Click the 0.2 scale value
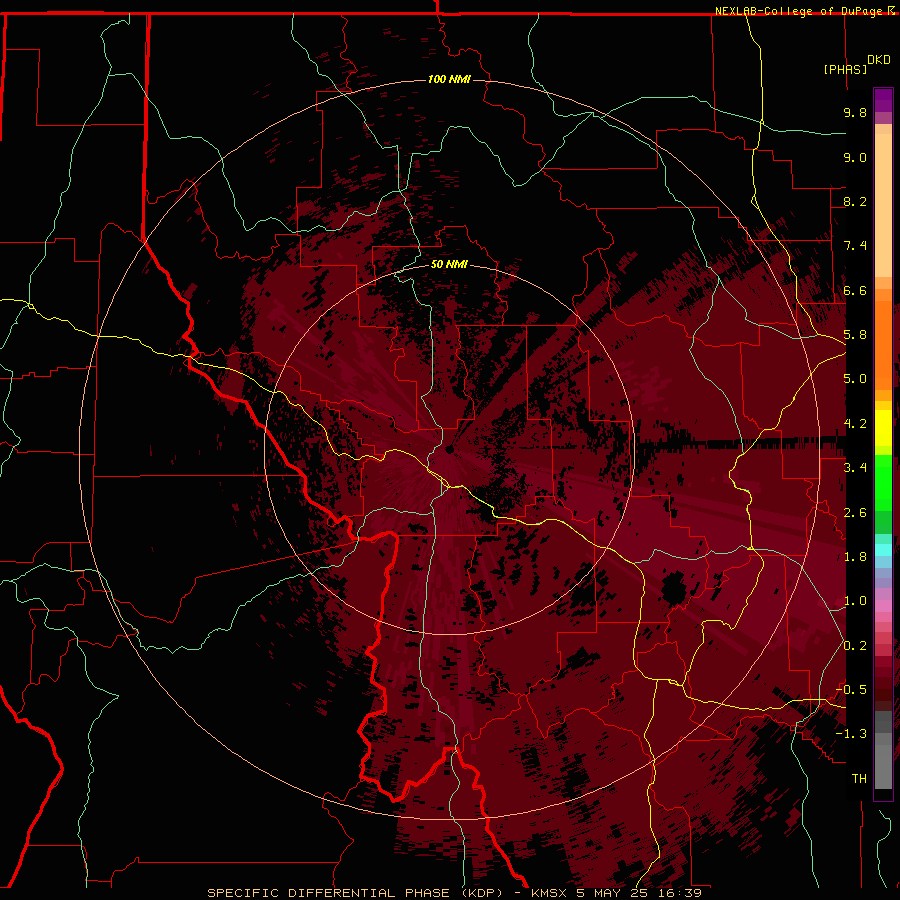The width and height of the screenshot is (900, 900). click(x=855, y=646)
